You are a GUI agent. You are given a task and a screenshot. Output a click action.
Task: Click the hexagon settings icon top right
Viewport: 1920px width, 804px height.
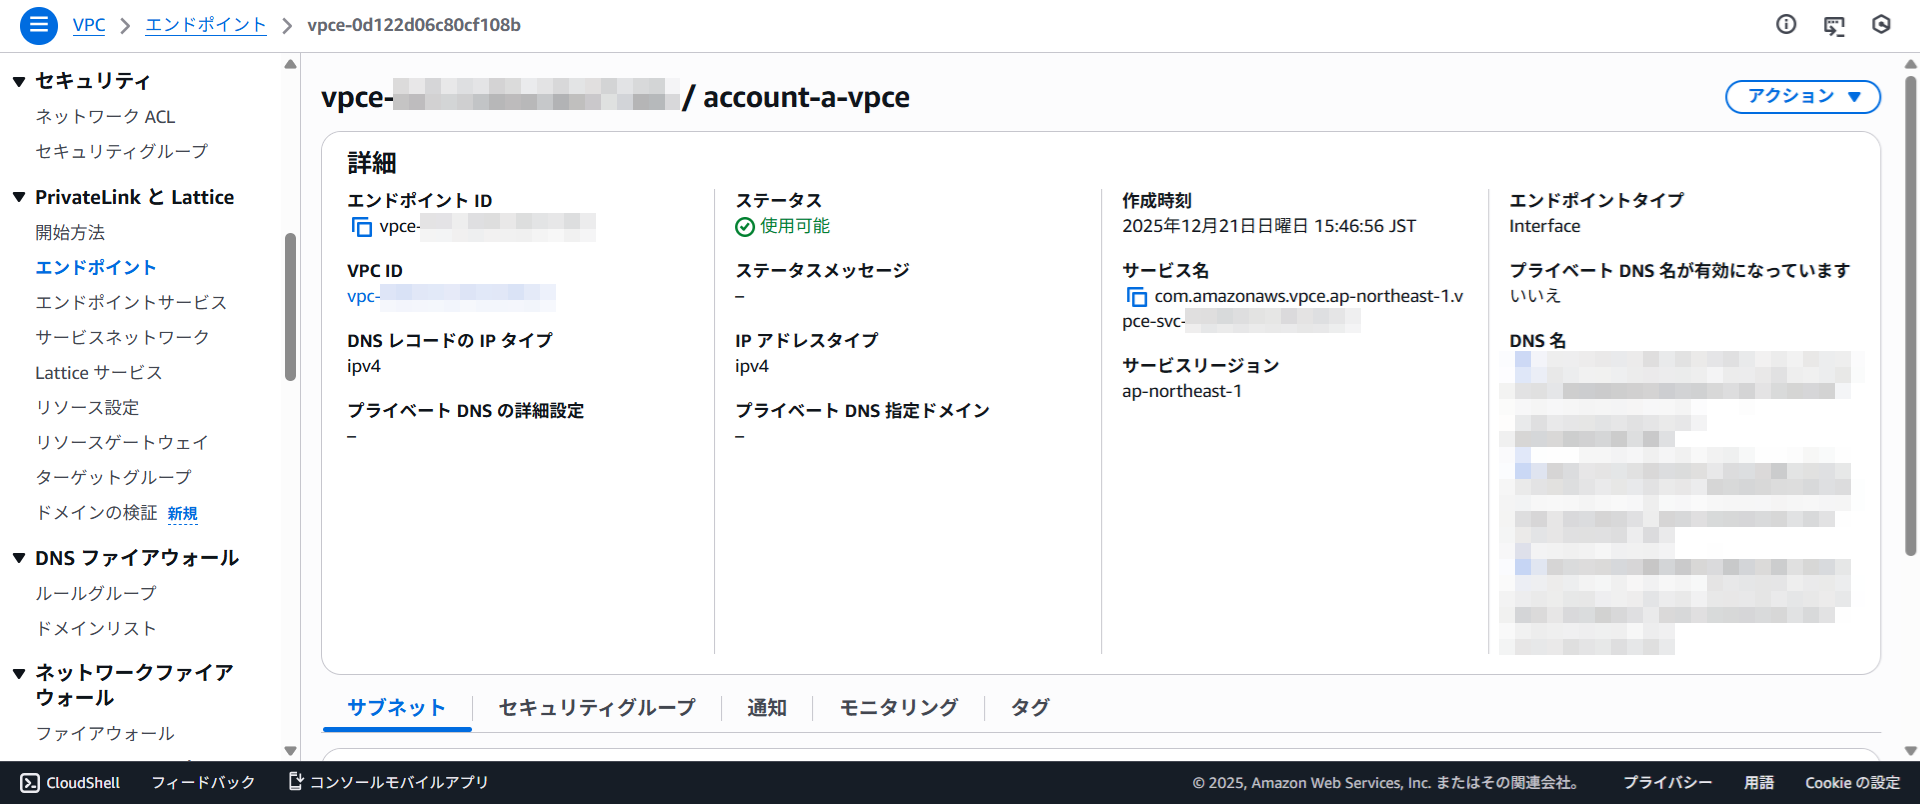pyautogui.click(x=1881, y=25)
